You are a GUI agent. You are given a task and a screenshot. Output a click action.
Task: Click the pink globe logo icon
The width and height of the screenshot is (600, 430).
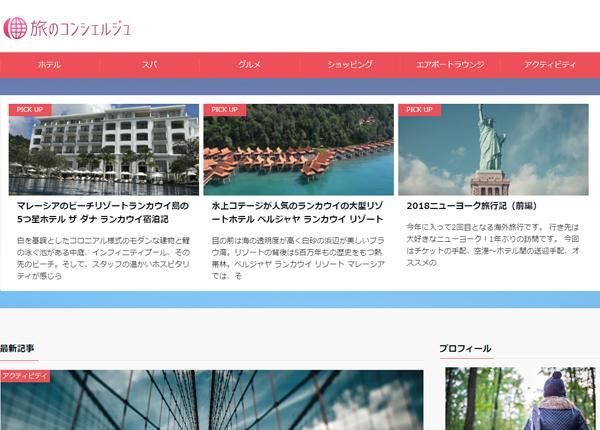(15, 28)
